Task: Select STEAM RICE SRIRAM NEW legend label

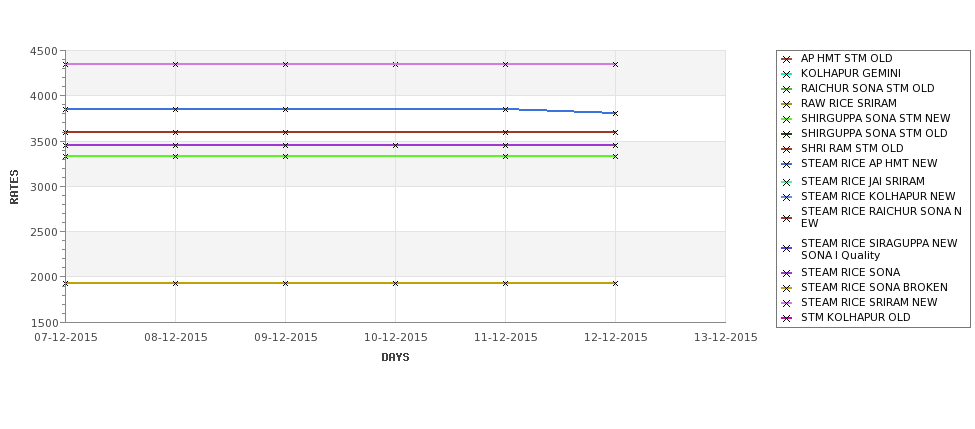Action: [869, 302]
